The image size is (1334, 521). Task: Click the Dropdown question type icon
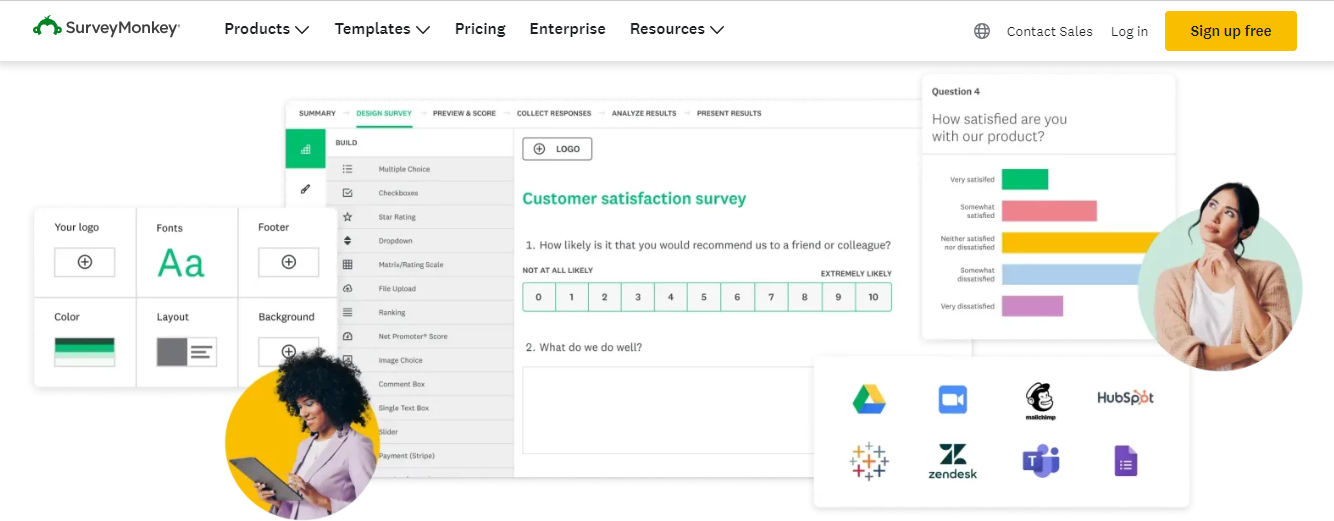pos(347,241)
